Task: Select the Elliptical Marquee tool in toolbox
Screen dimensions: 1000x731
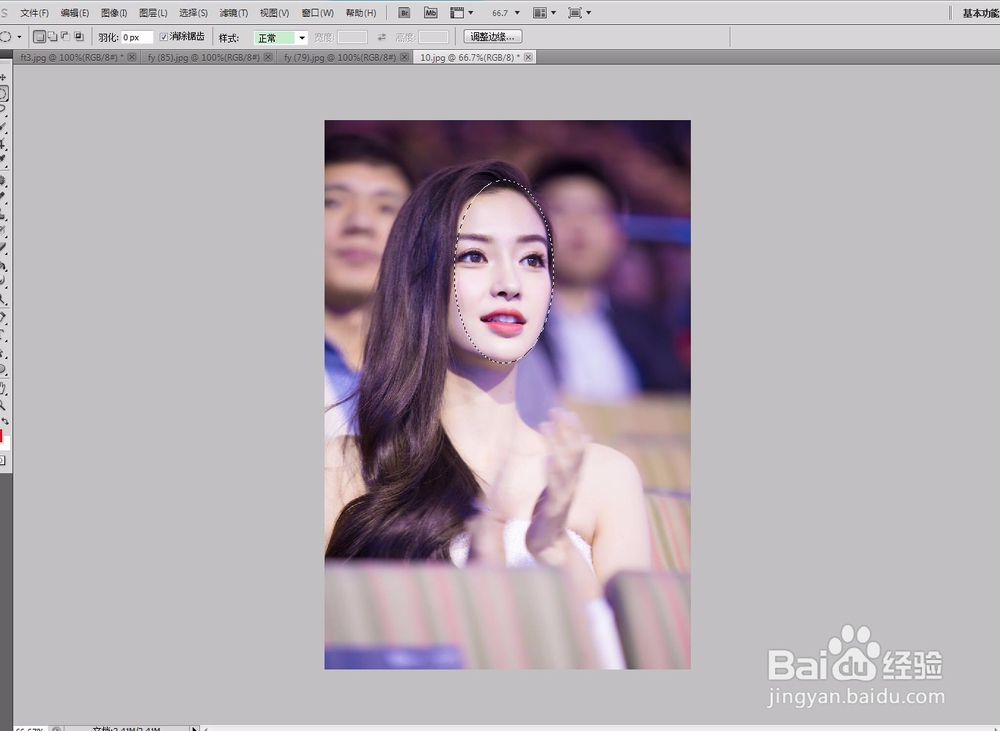Action: tap(3, 93)
